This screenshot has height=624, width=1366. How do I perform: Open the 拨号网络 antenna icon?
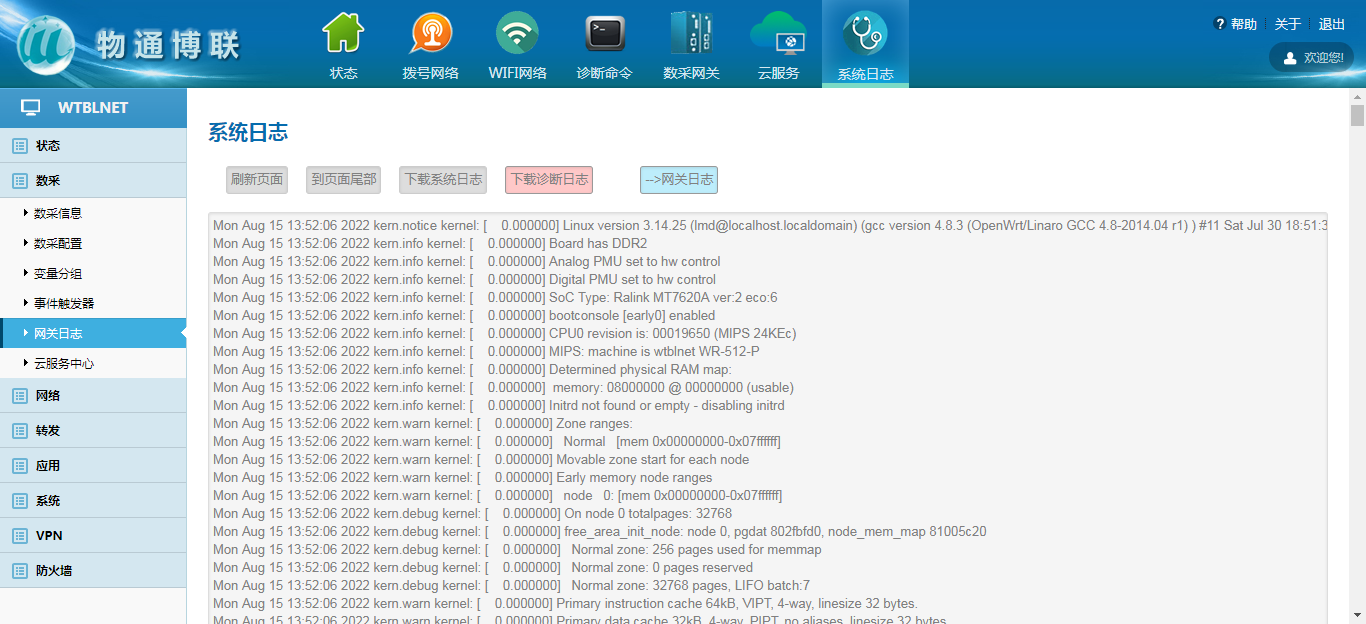pyautogui.click(x=430, y=35)
